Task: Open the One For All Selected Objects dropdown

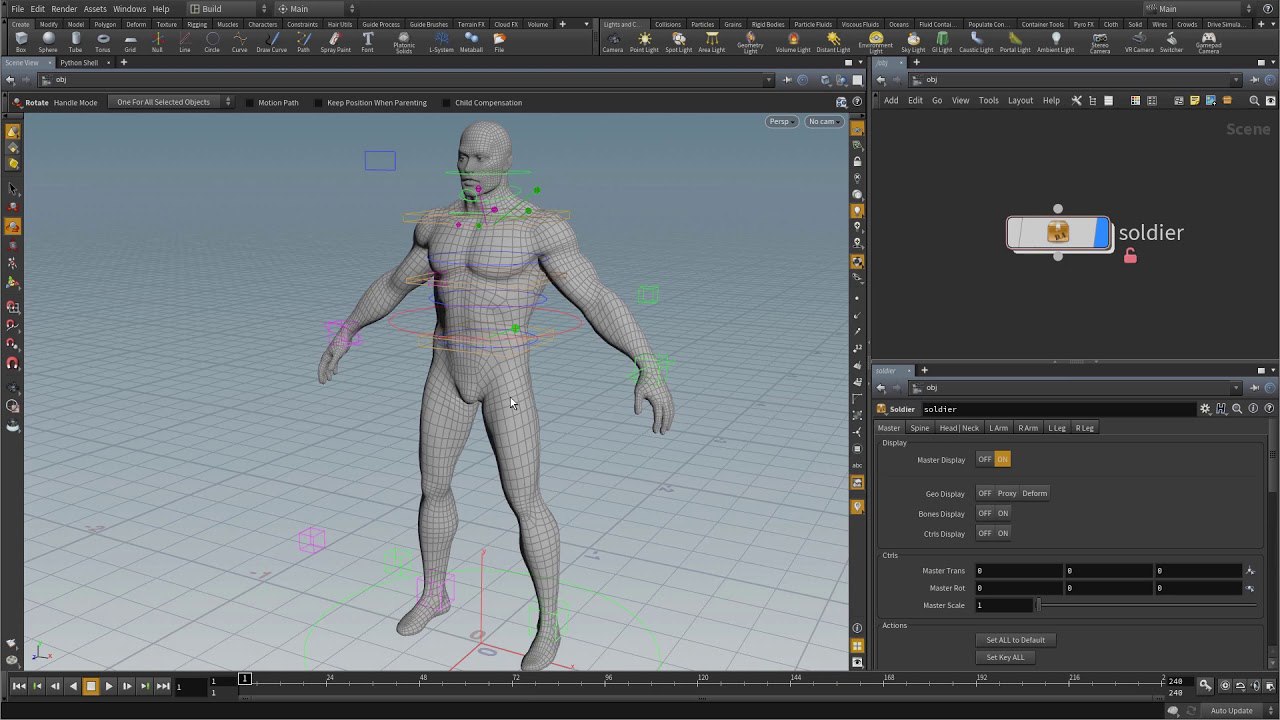Action: tap(171, 102)
